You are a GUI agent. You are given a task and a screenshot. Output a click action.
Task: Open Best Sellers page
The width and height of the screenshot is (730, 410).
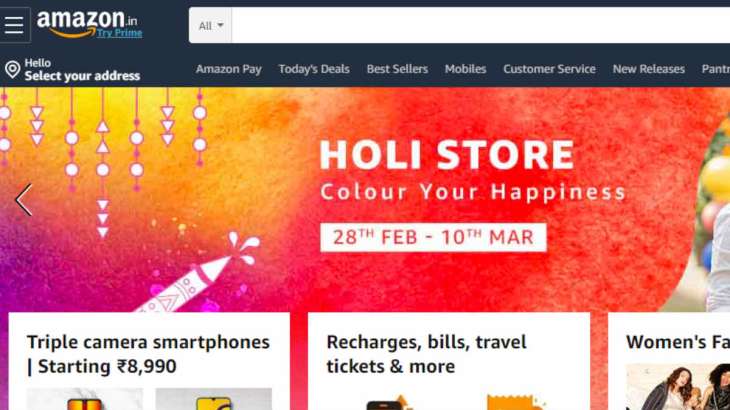coord(397,69)
